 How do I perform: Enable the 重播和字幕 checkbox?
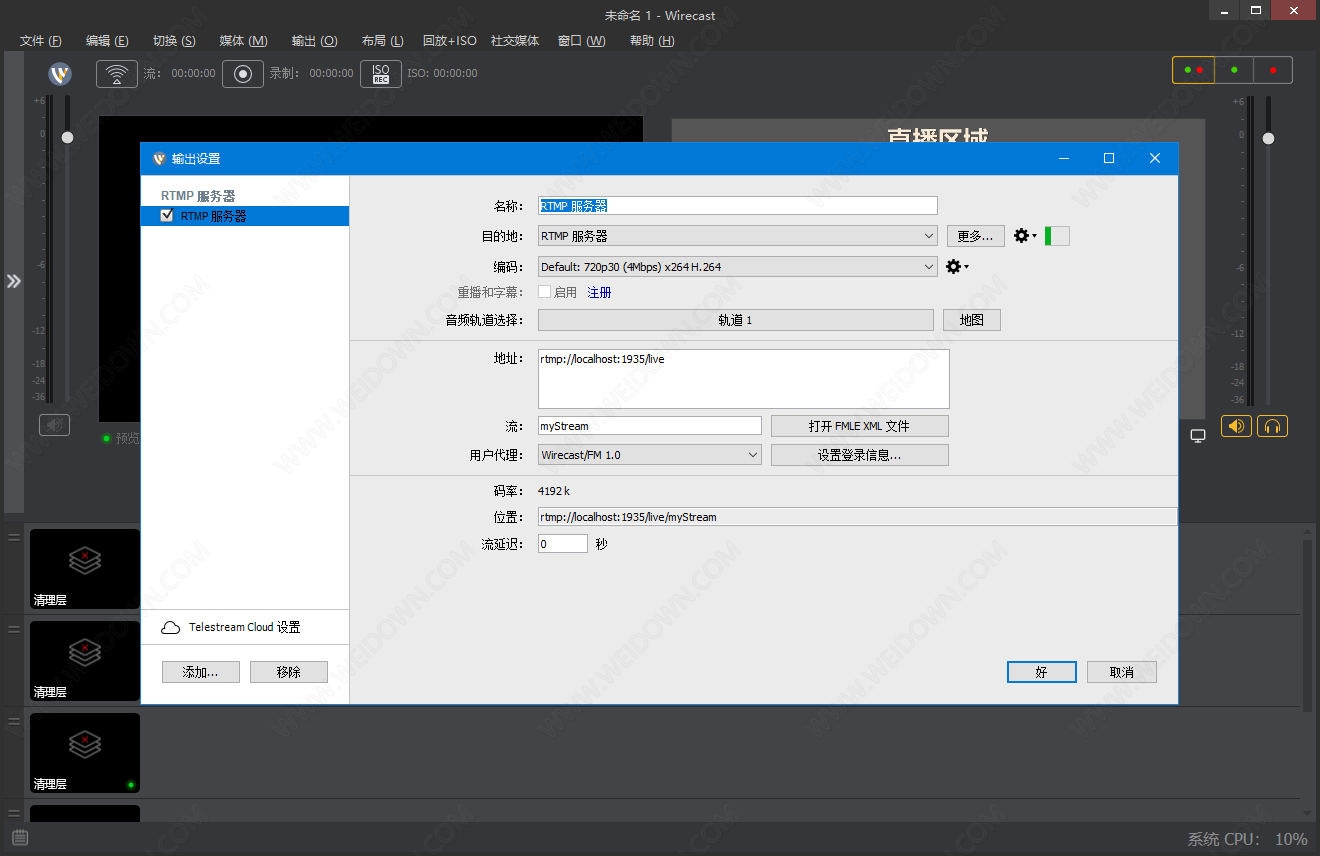point(545,293)
